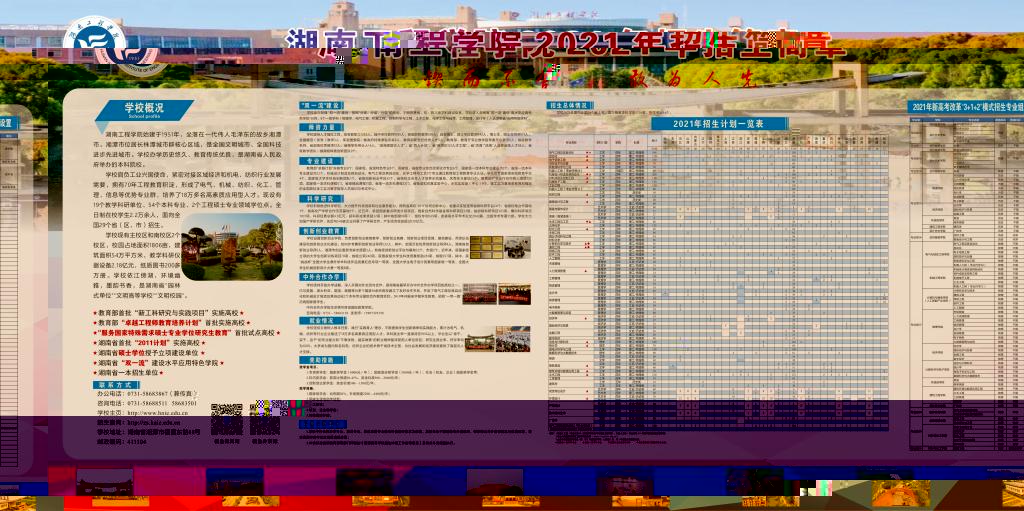The height and width of the screenshot is (511, 1024).
Task: Click the bullet line "卓越工程师教育培养计划"
Action: pyautogui.click(x=170, y=323)
